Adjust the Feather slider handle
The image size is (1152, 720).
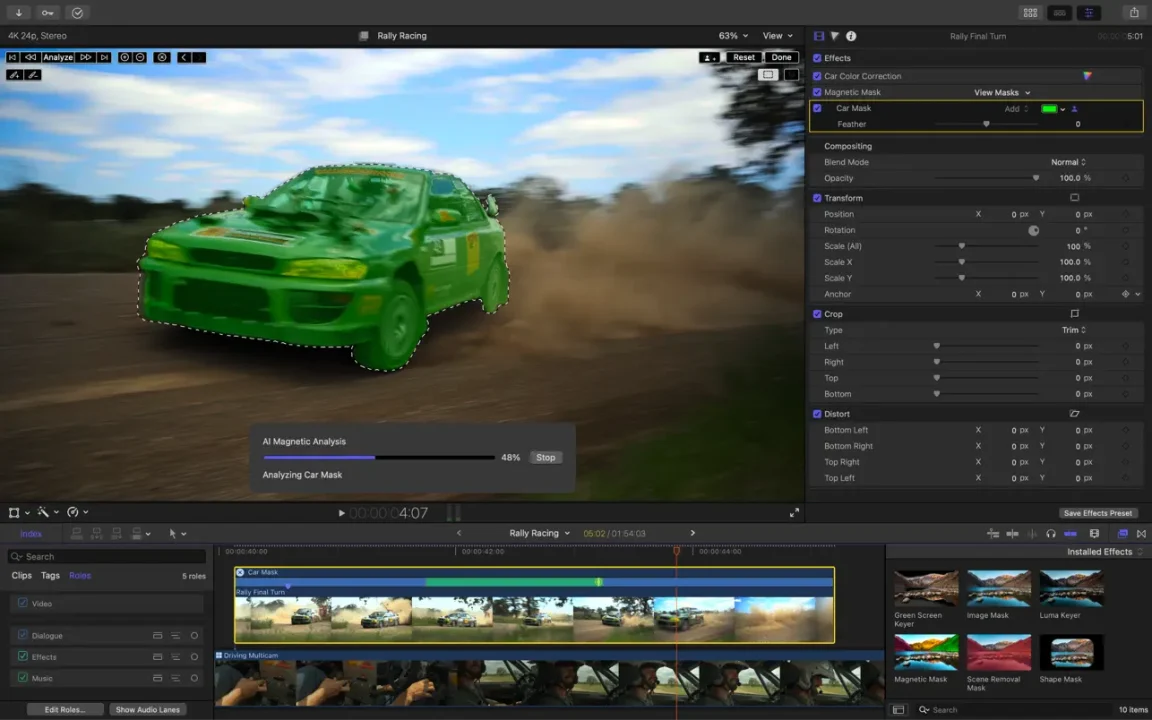[x=986, y=124]
